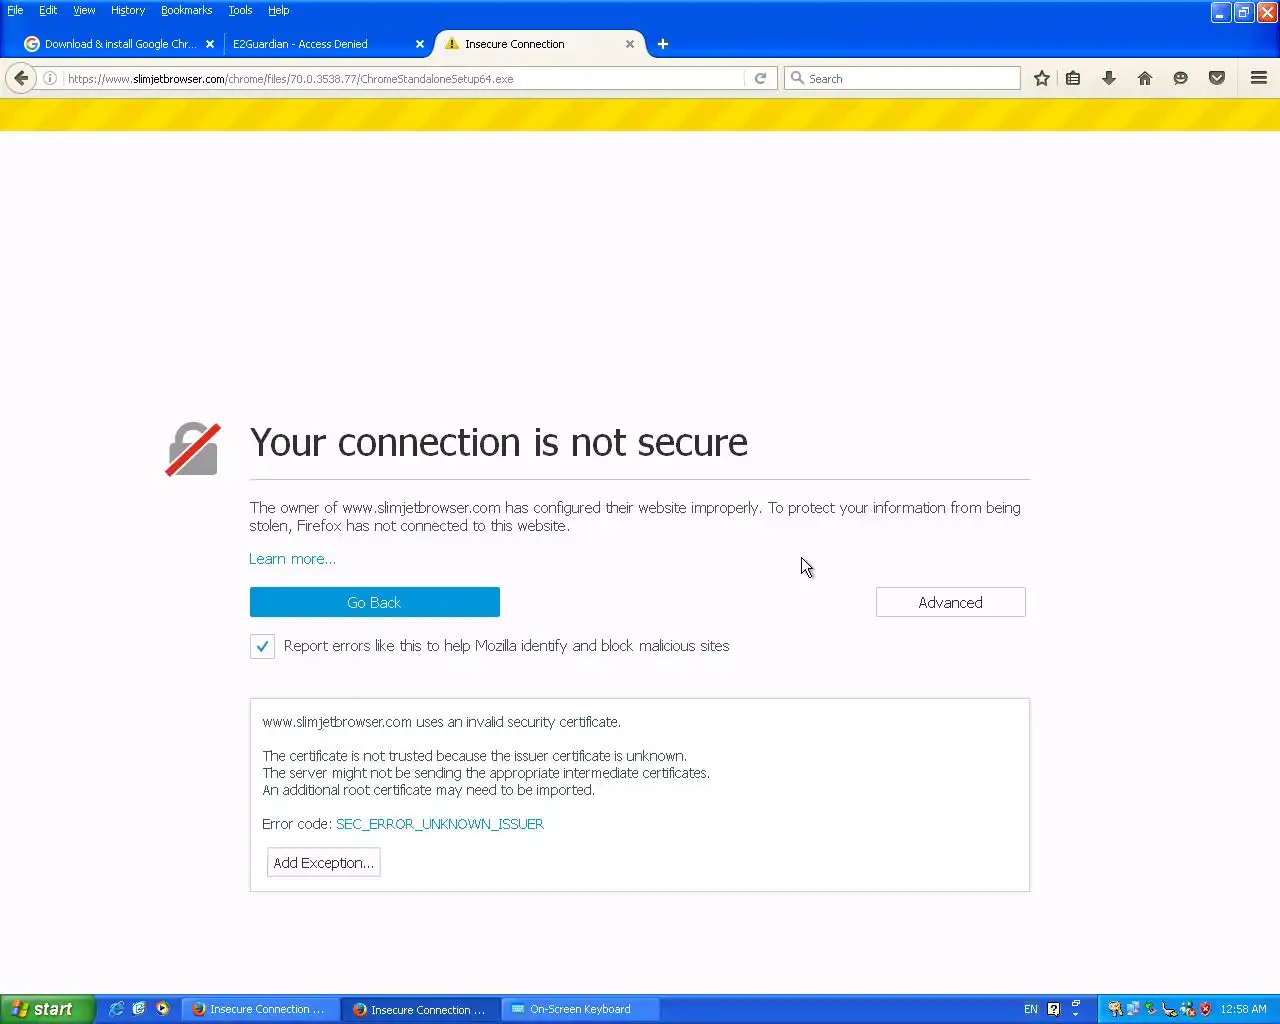Click the Add Exception button
The height and width of the screenshot is (1024, 1280).
coord(323,862)
